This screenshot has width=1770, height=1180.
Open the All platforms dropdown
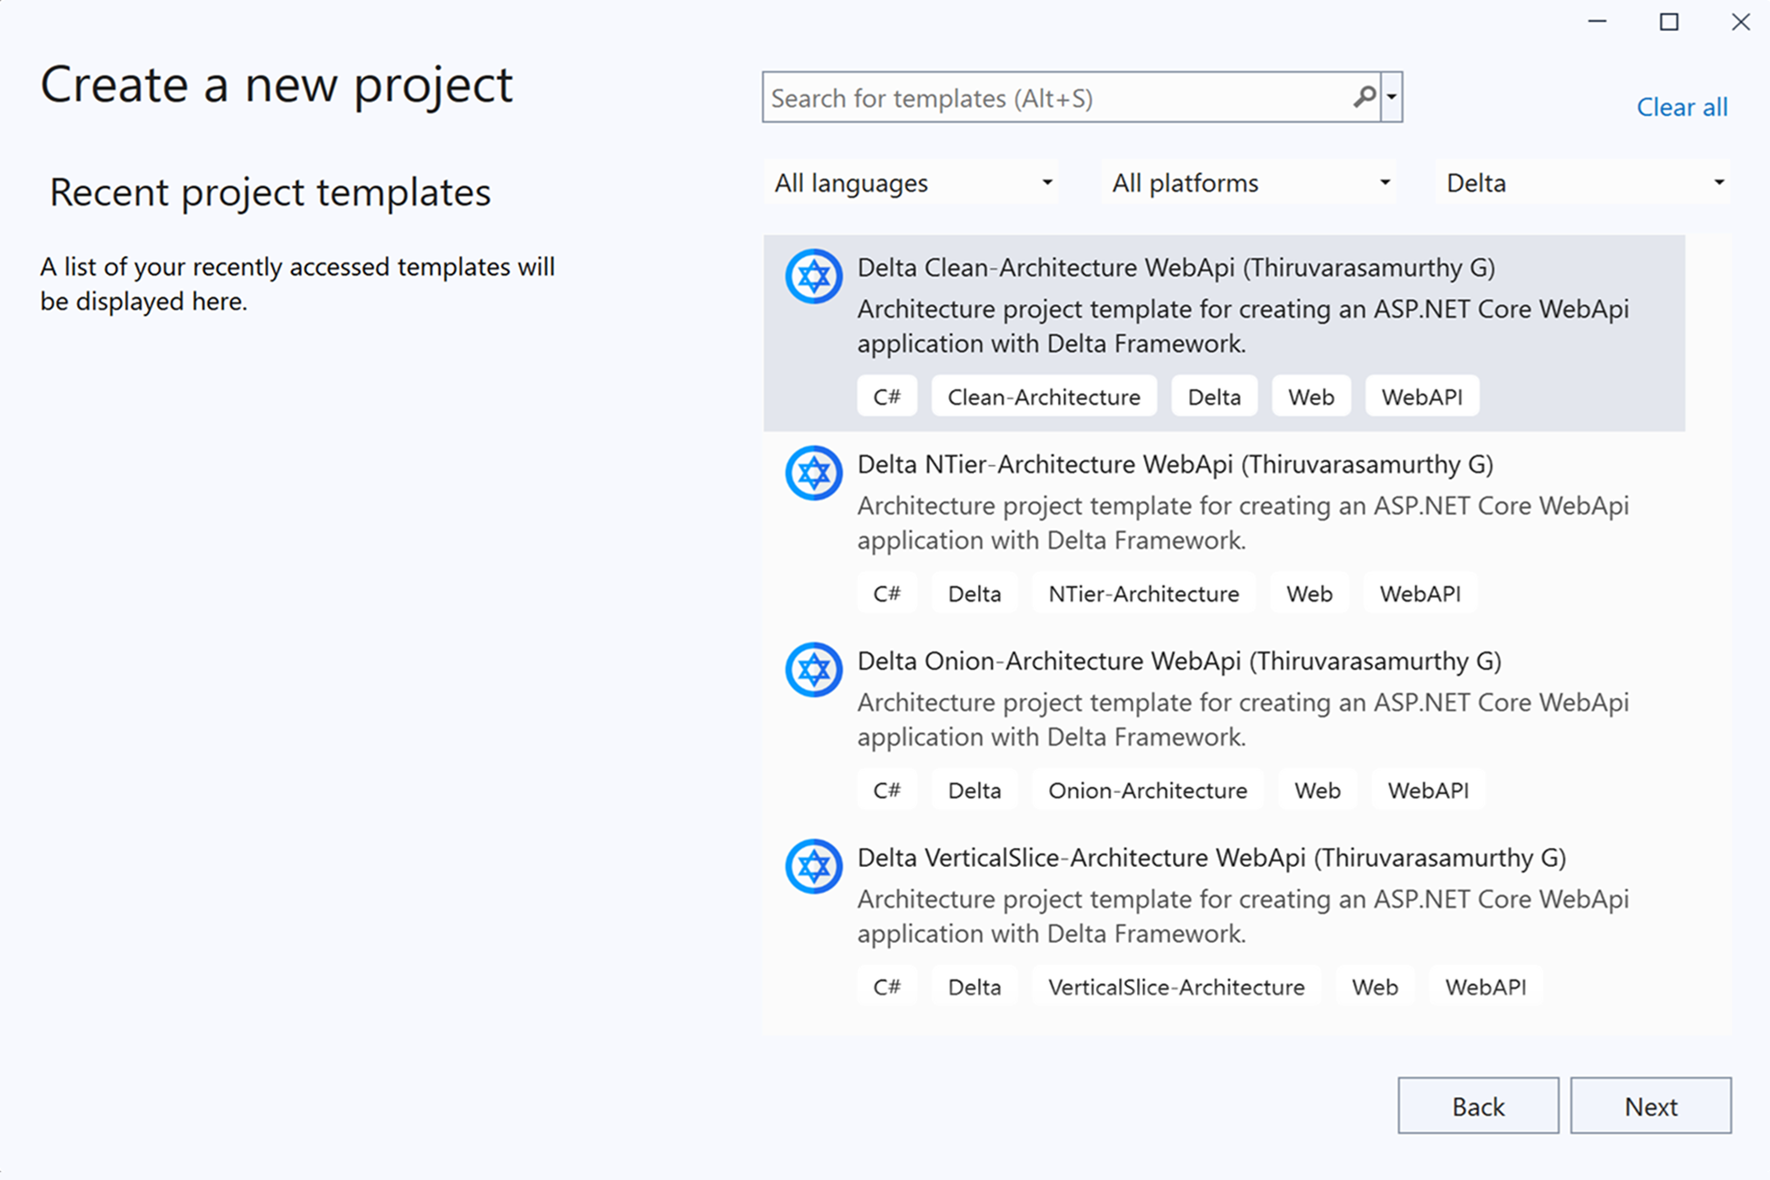(x=1249, y=183)
